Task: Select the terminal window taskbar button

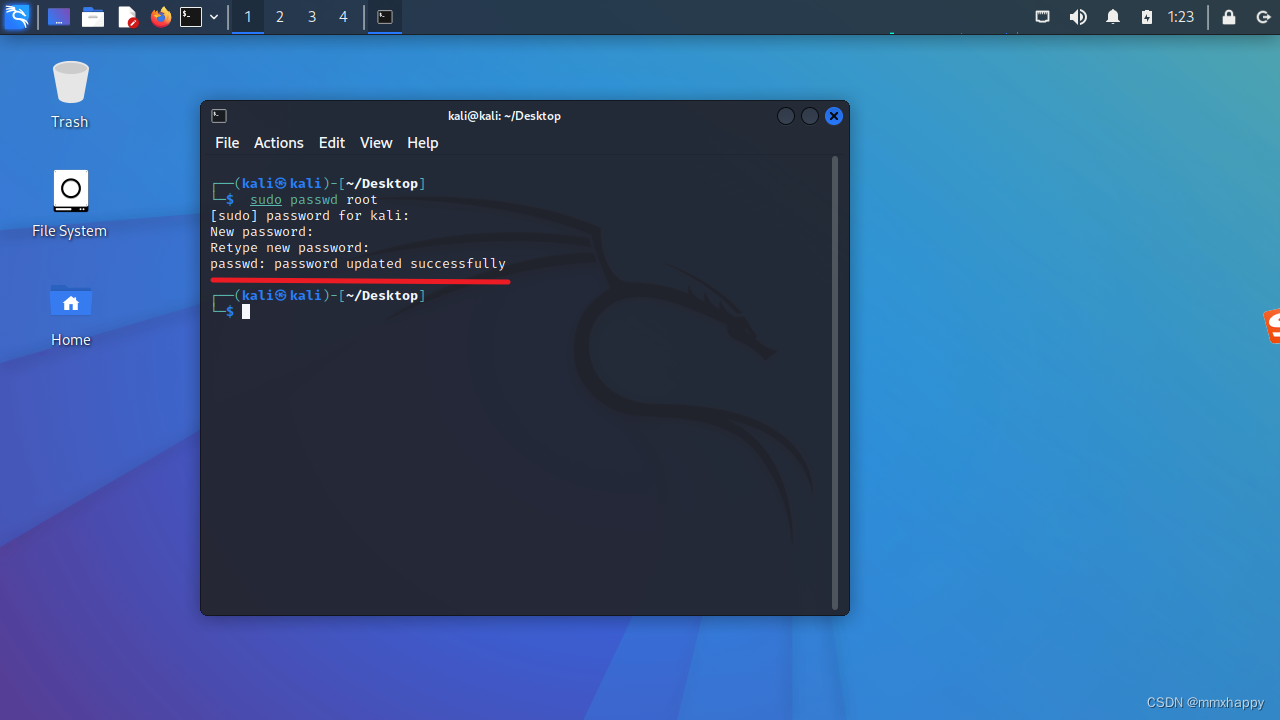Action: [x=385, y=17]
